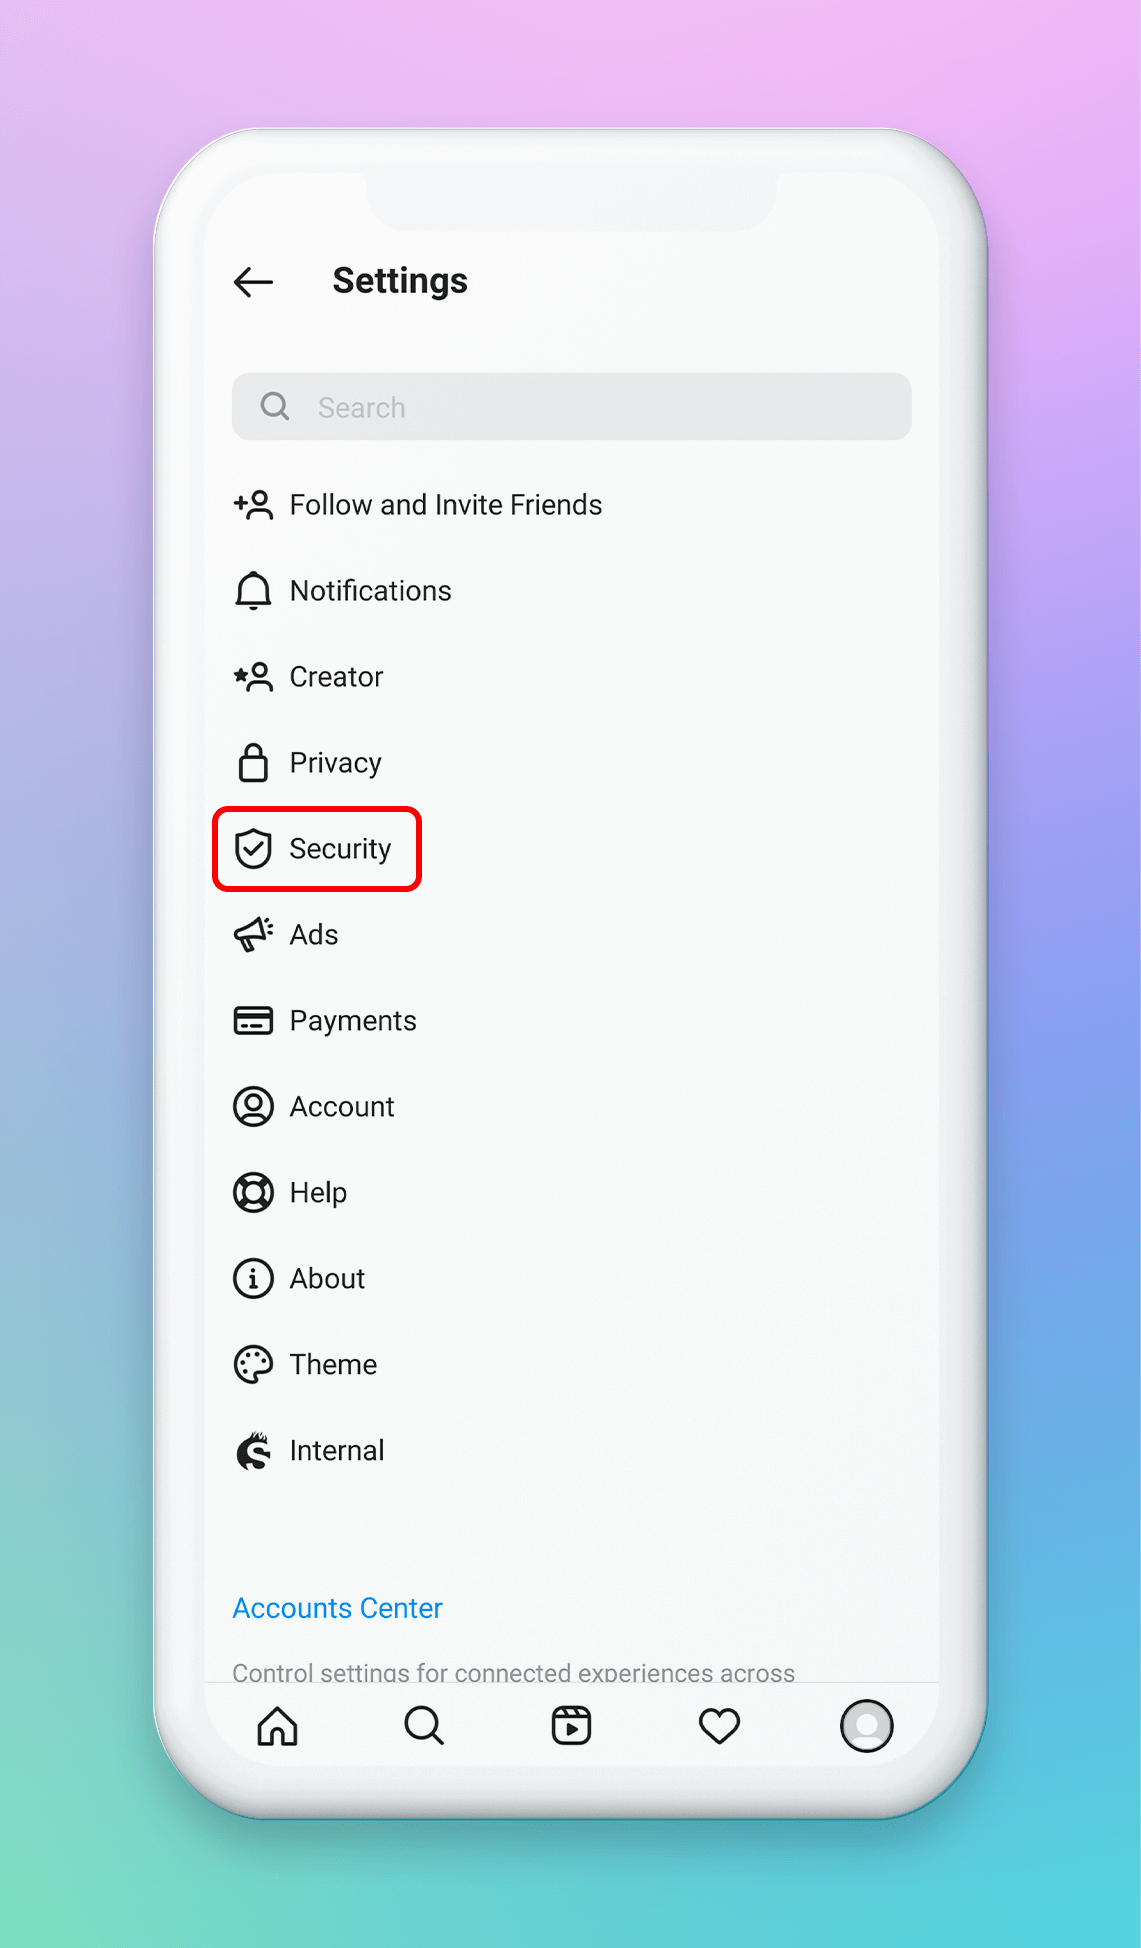
Task: Tap the megaphone Ads icon
Action: click(x=253, y=935)
